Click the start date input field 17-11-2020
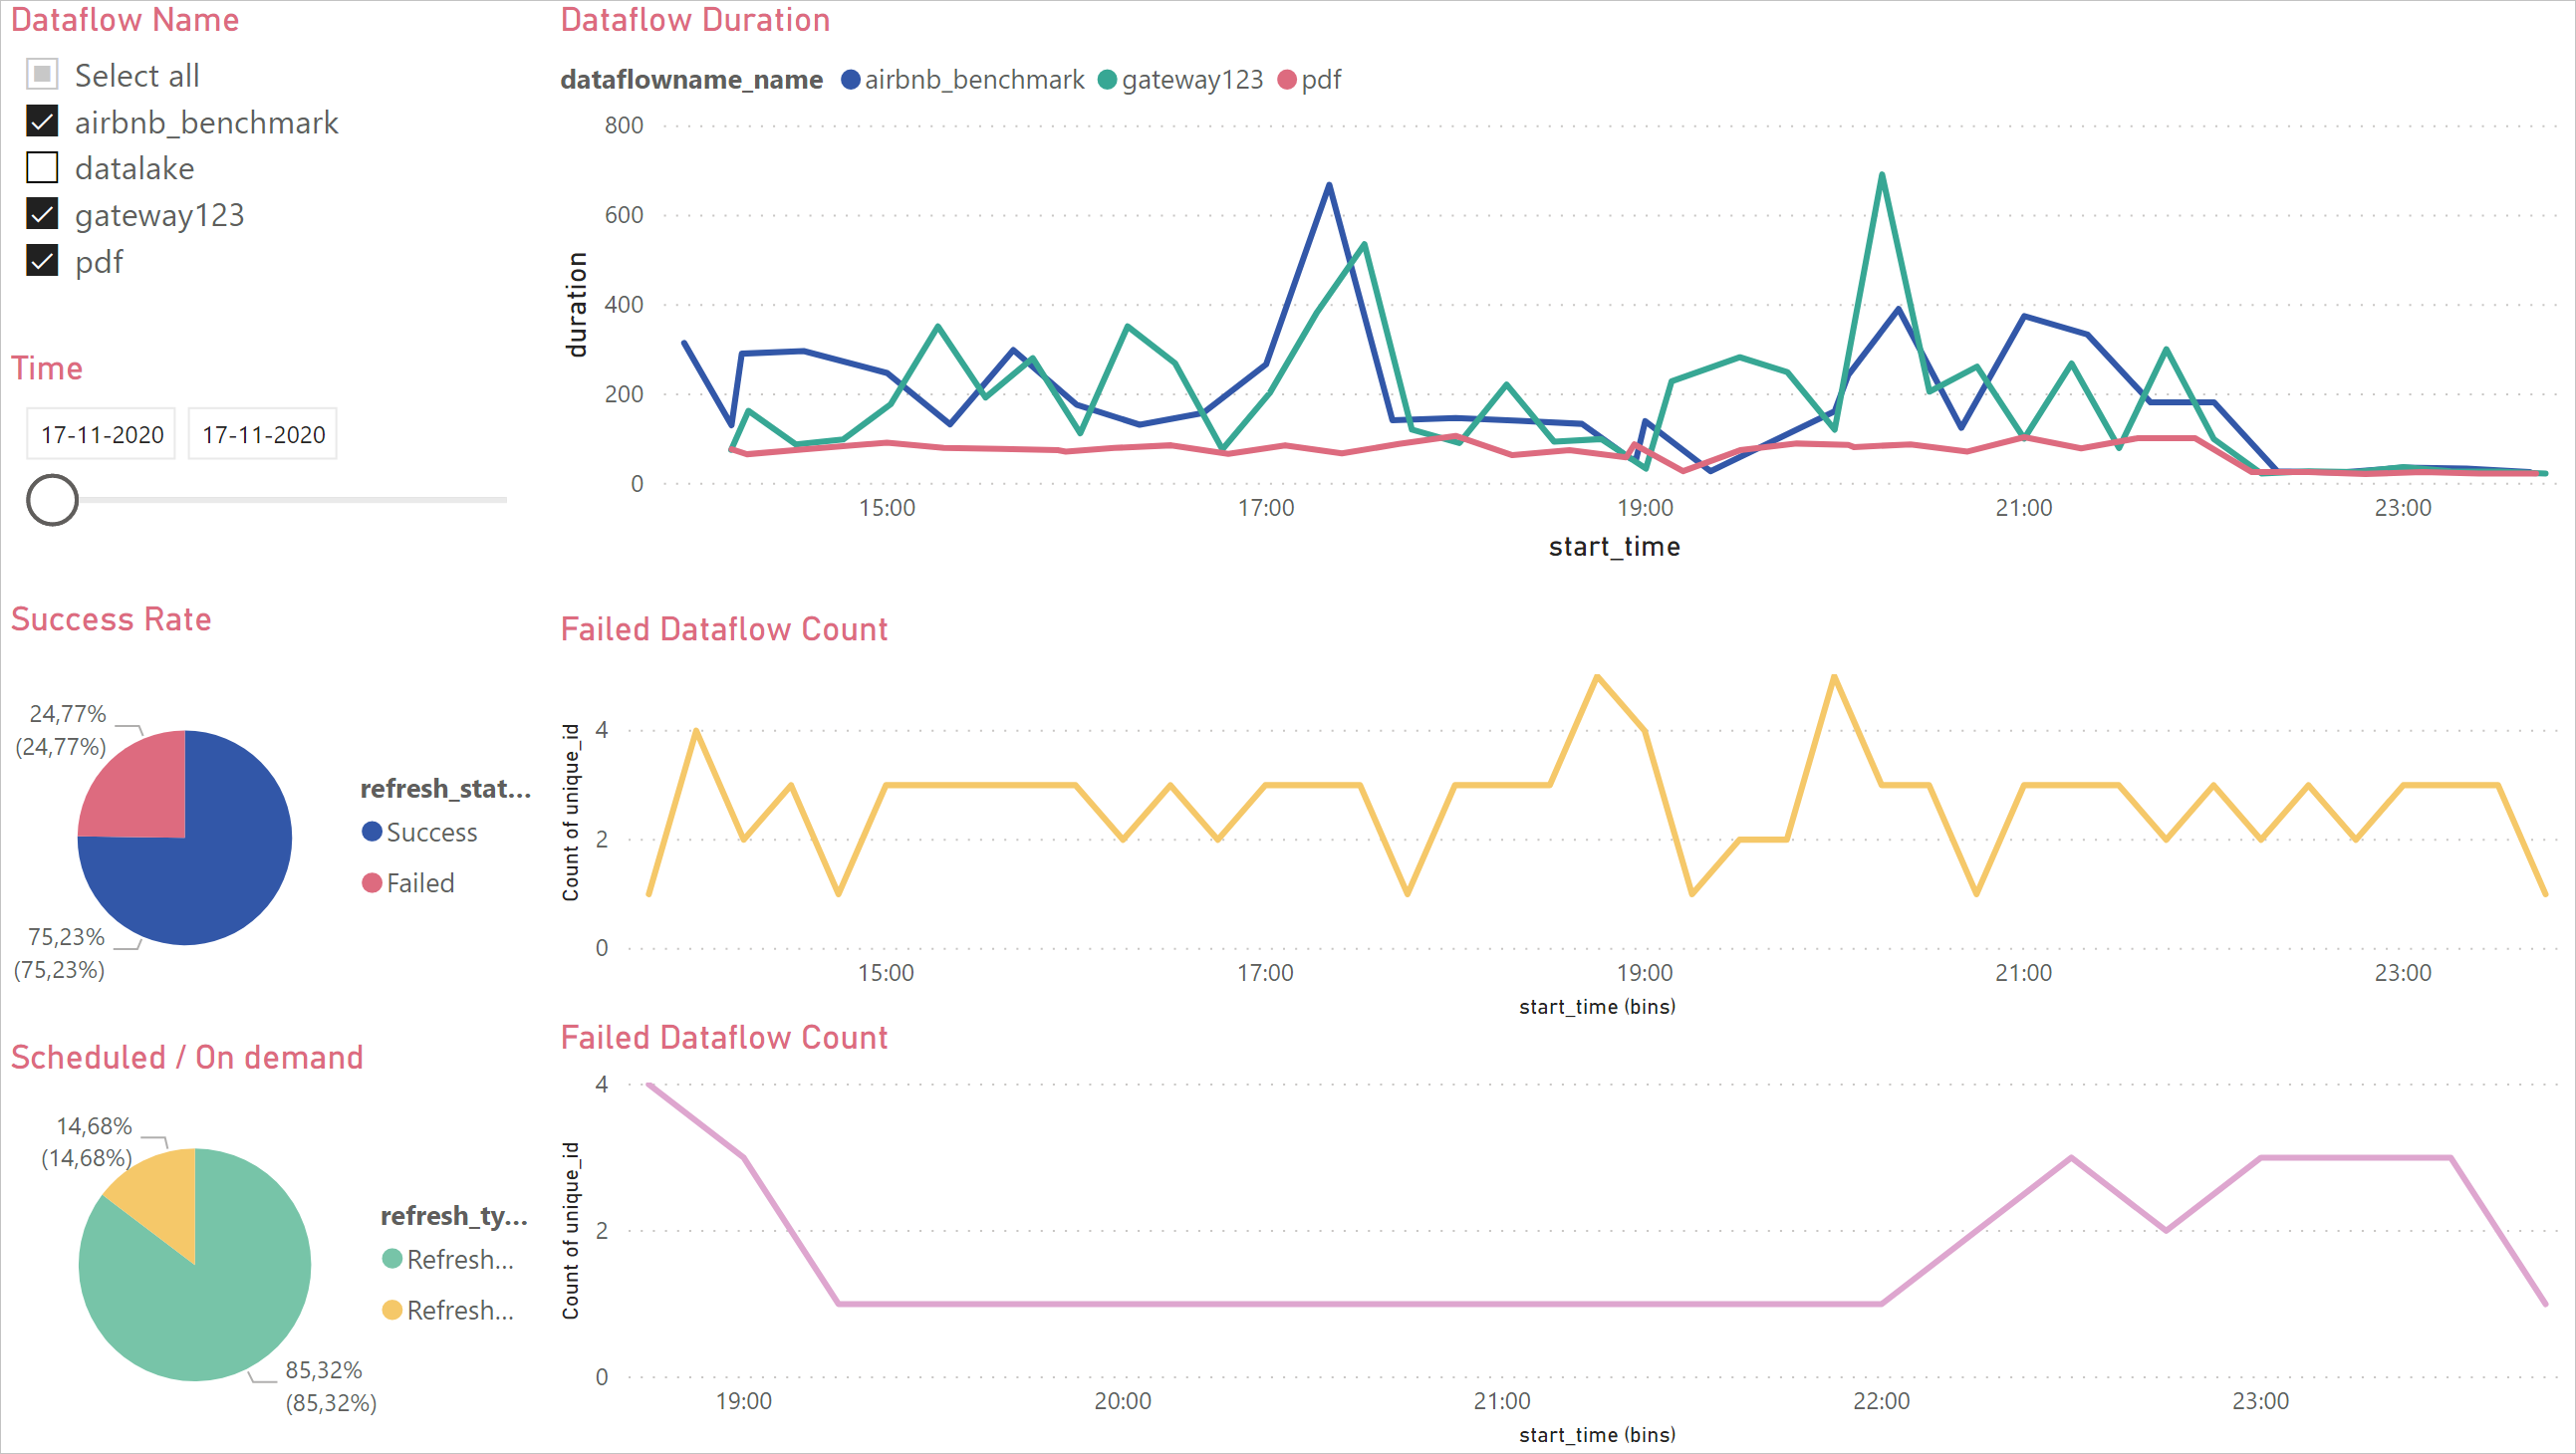Image resolution: width=2576 pixels, height=1454 pixels. (x=101, y=433)
